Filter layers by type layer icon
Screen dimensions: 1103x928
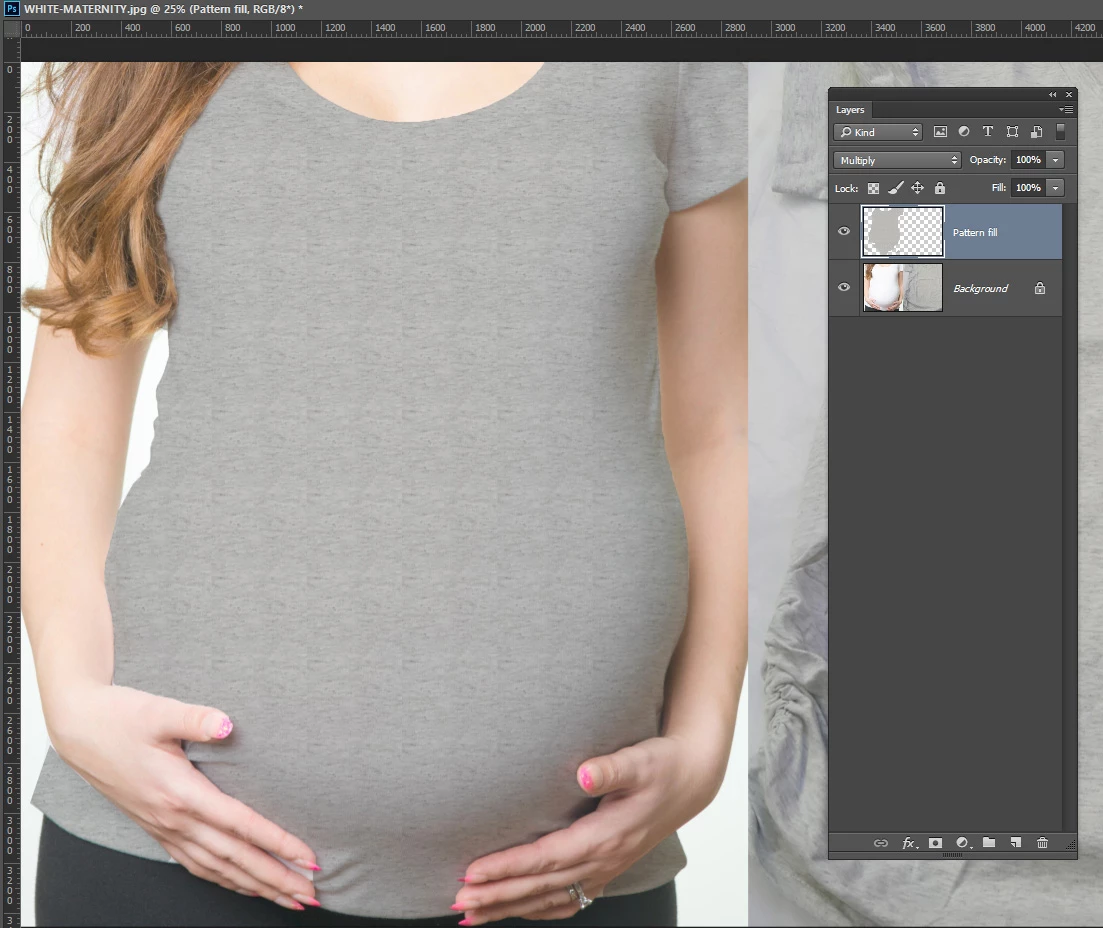tap(988, 132)
